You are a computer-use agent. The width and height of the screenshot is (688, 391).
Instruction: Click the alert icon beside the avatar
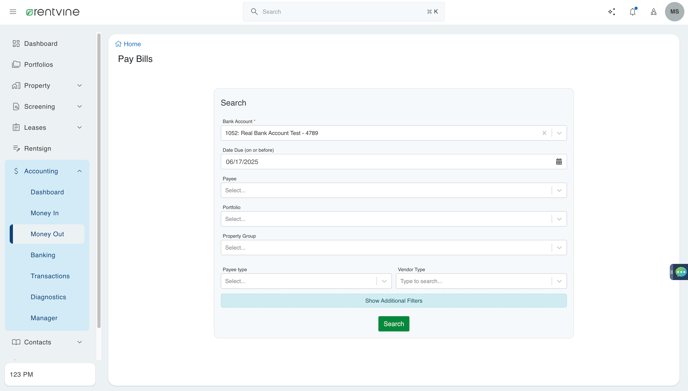click(653, 12)
